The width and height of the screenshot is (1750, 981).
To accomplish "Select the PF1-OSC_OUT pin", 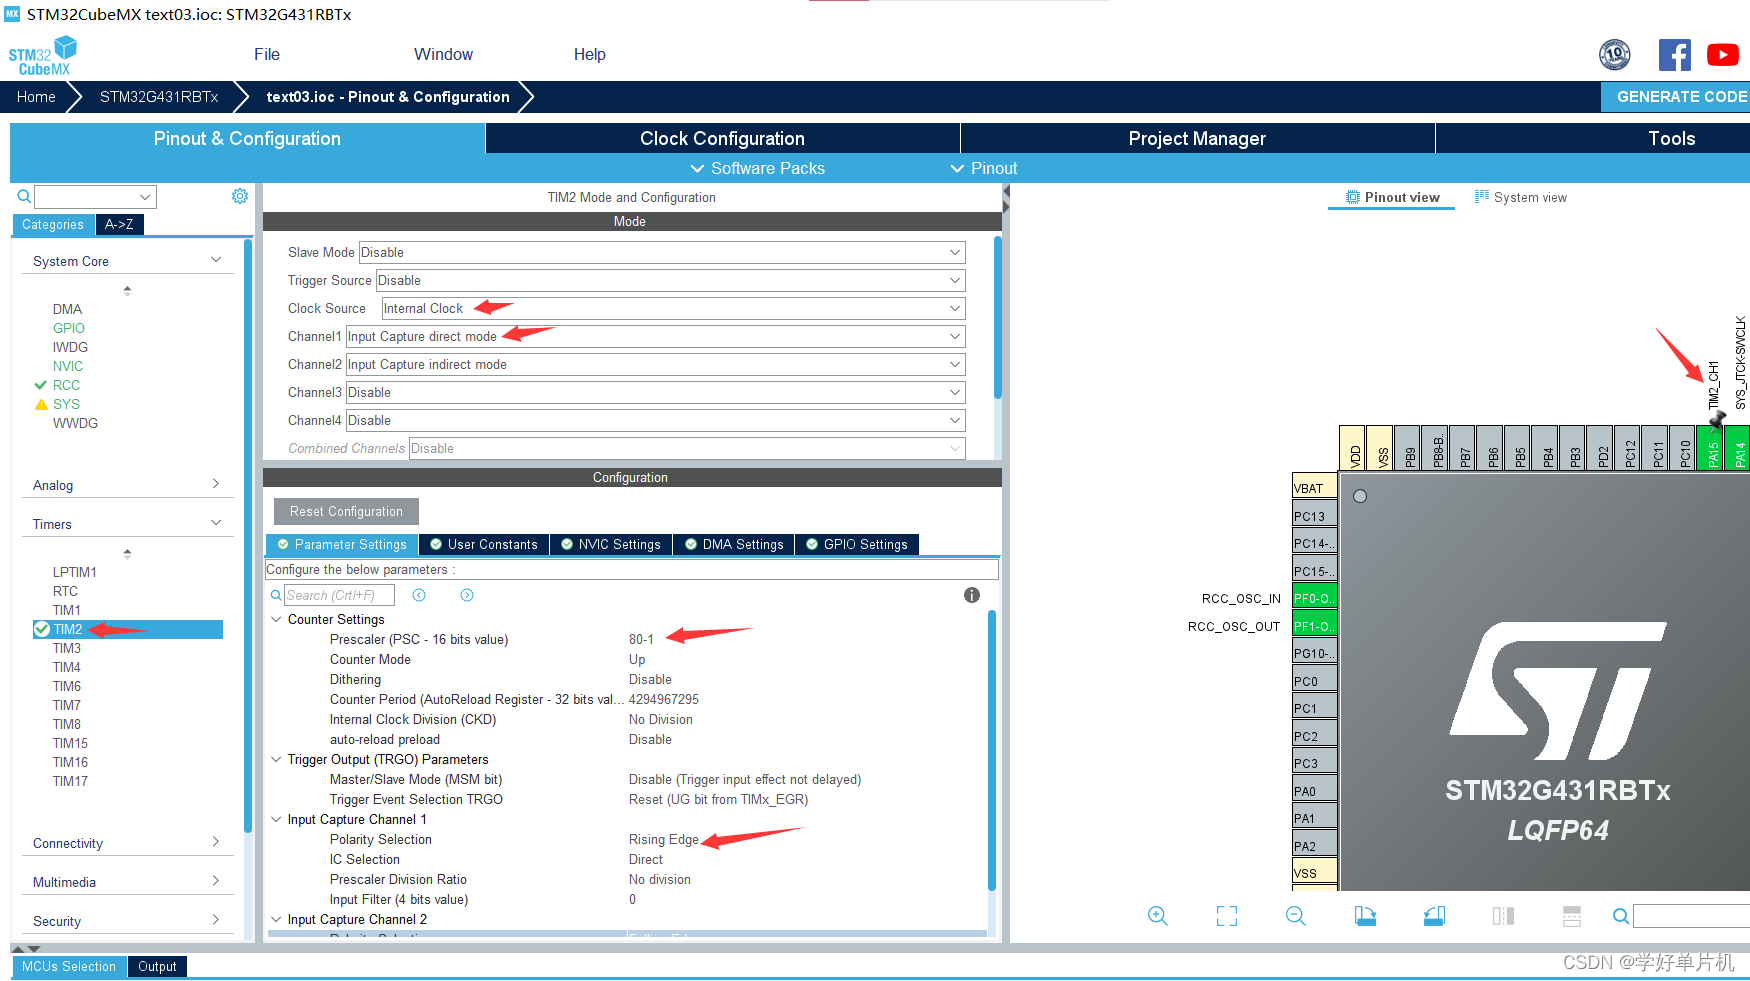I will (1314, 626).
